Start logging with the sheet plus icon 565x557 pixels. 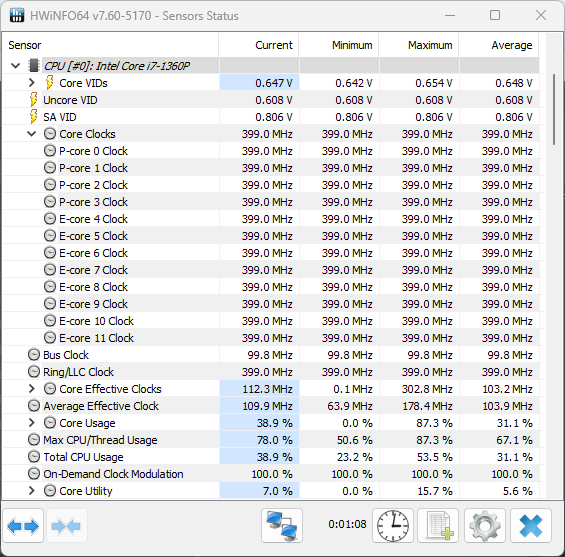pyautogui.click(x=438, y=526)
